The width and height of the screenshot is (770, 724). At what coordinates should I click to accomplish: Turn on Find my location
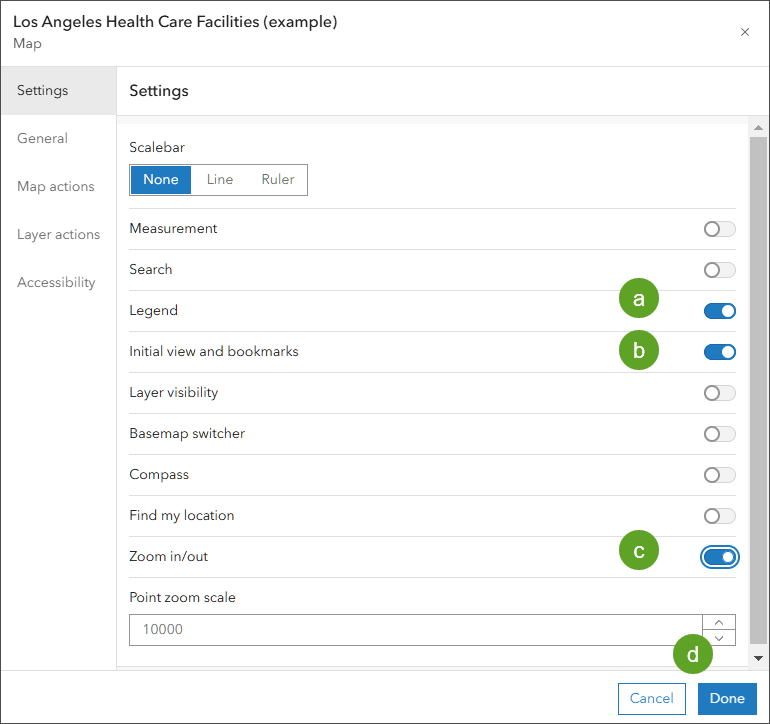pos(719,516)
